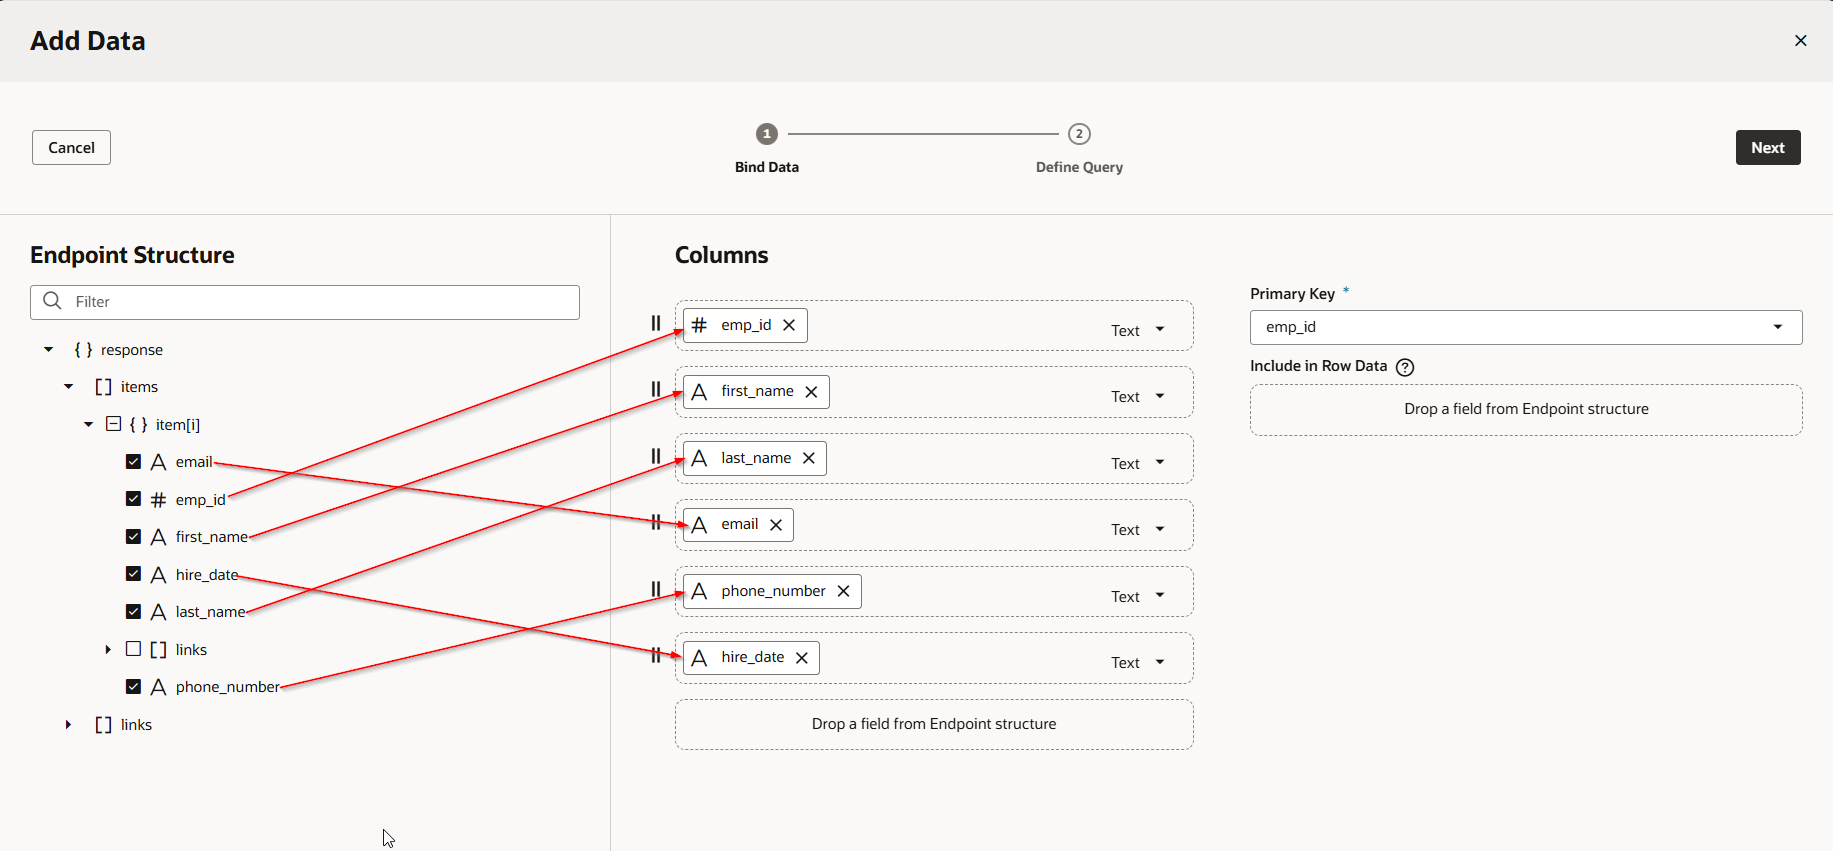This screenshot has height=851, width=1833.
Task: Select the Bind Data step
Action: 767,134
